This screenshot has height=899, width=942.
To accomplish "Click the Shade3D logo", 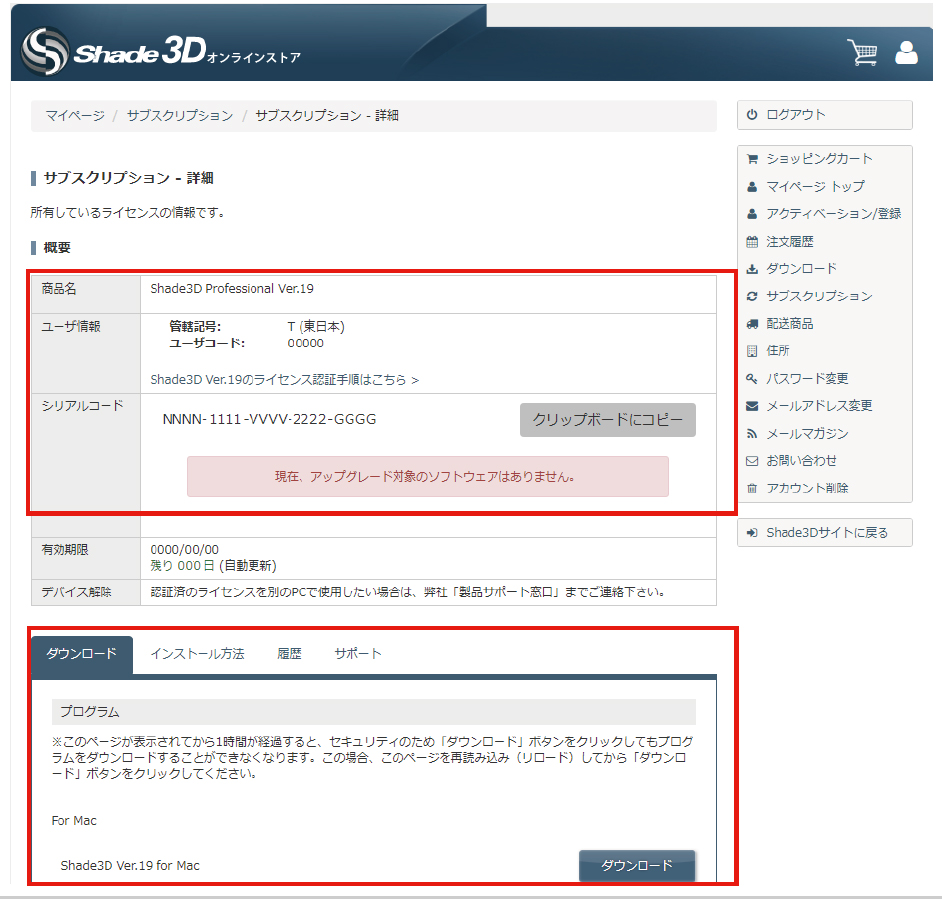I will click(x=161, y=52).
